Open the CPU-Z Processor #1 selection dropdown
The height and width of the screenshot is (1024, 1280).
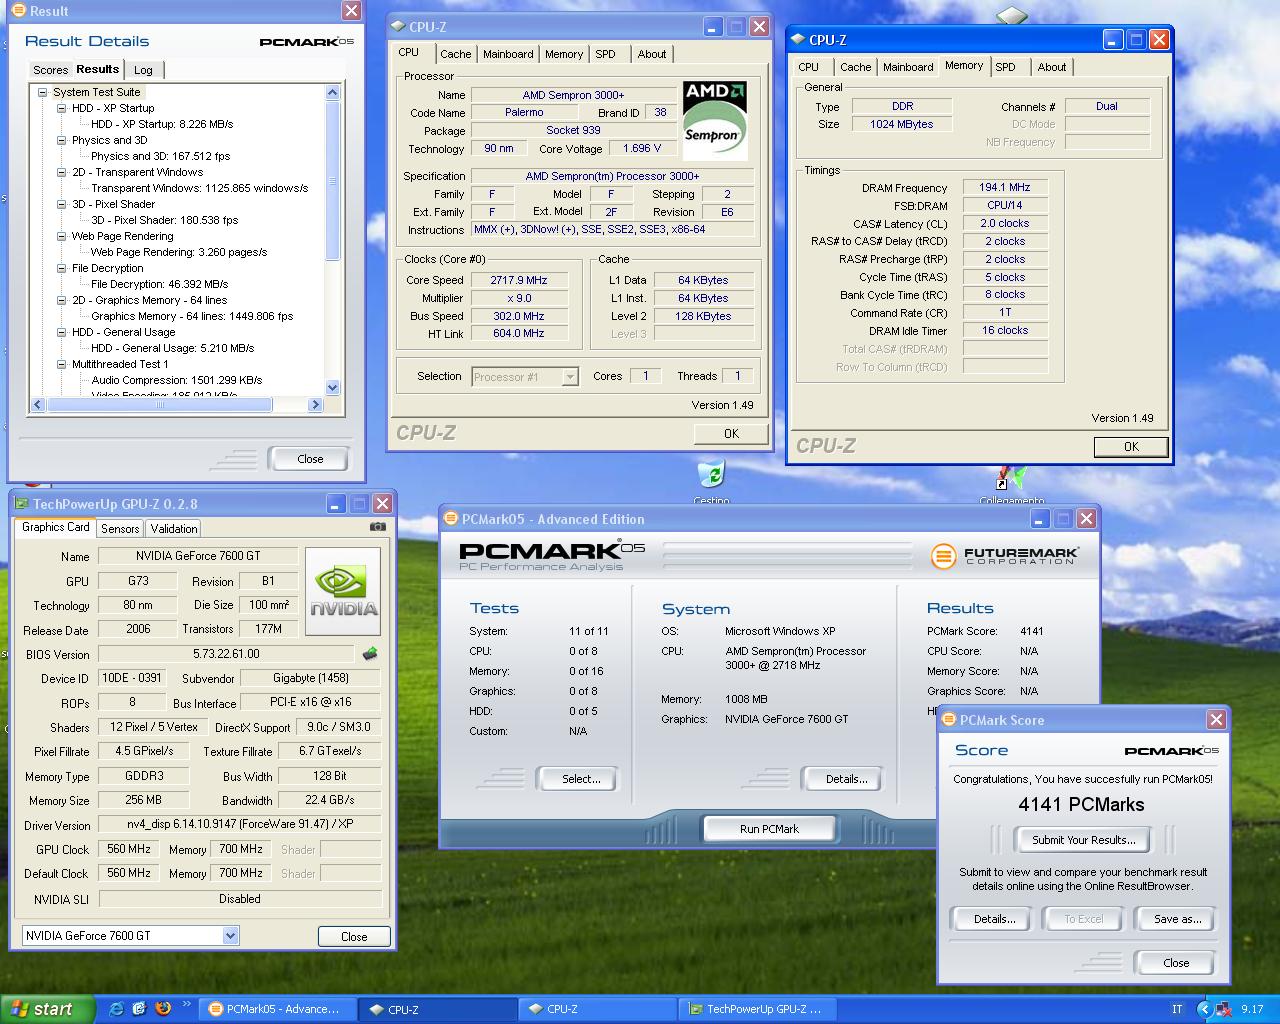[x=570, y=377]
